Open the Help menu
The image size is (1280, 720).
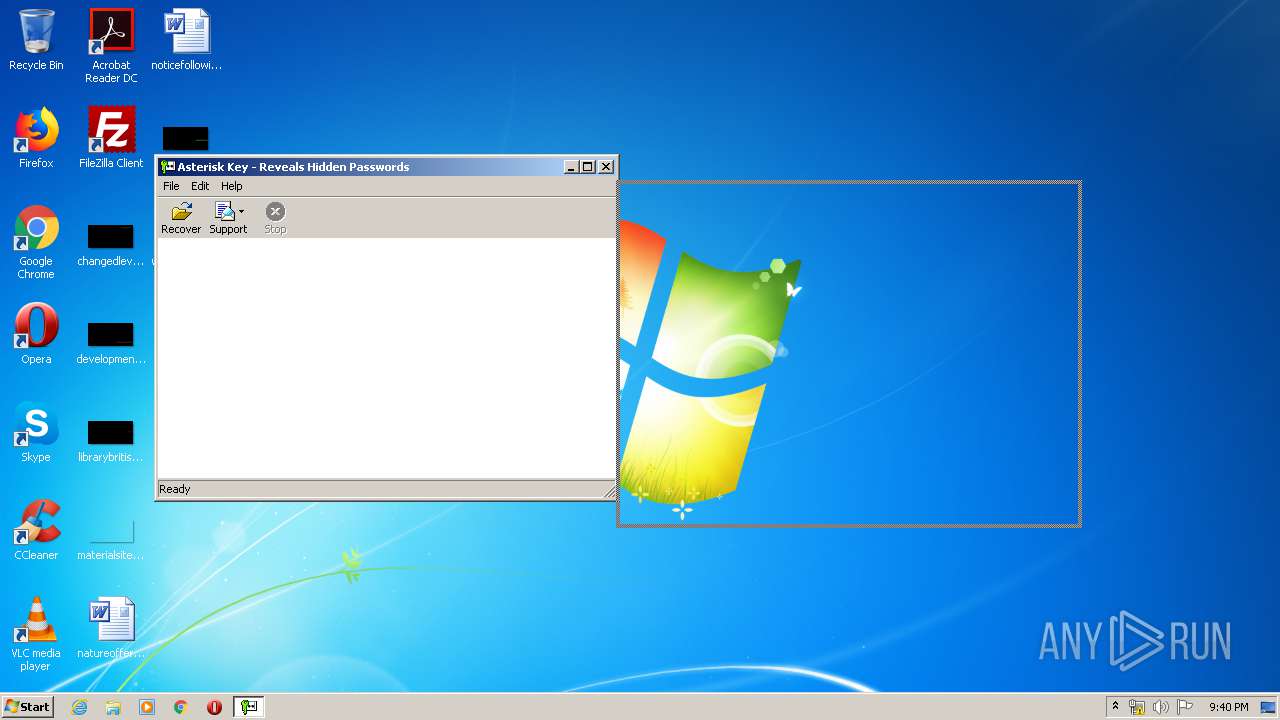[x=231, y=186]
